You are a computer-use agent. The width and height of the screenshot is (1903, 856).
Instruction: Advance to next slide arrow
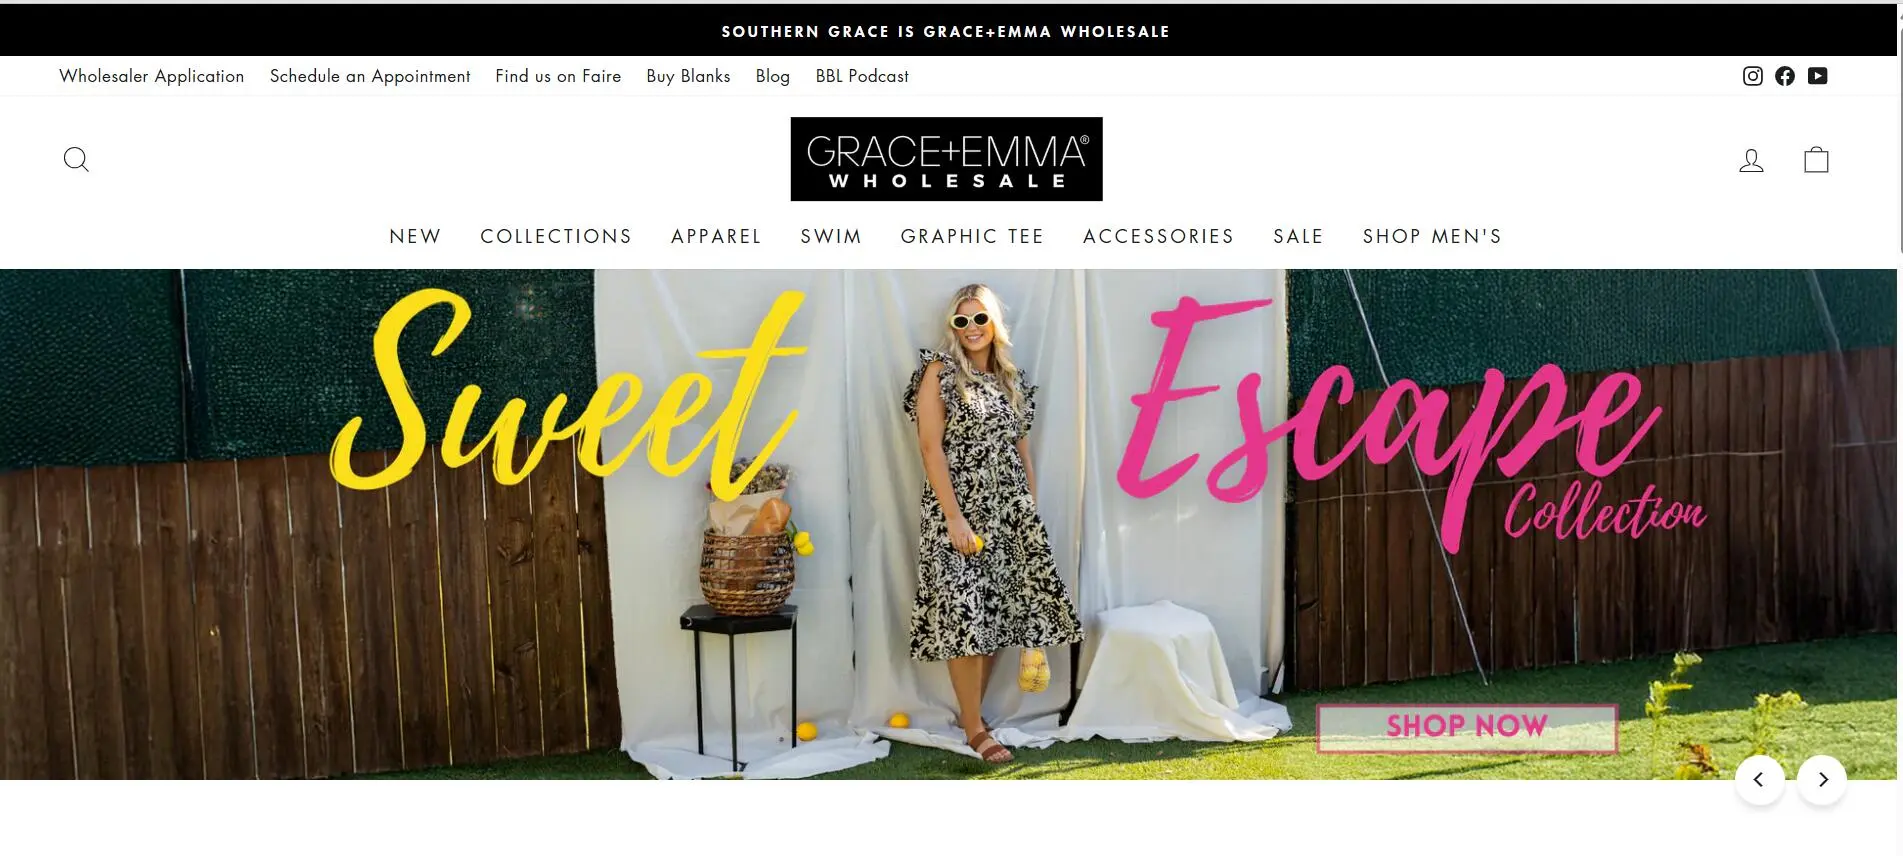(1822, 780)
